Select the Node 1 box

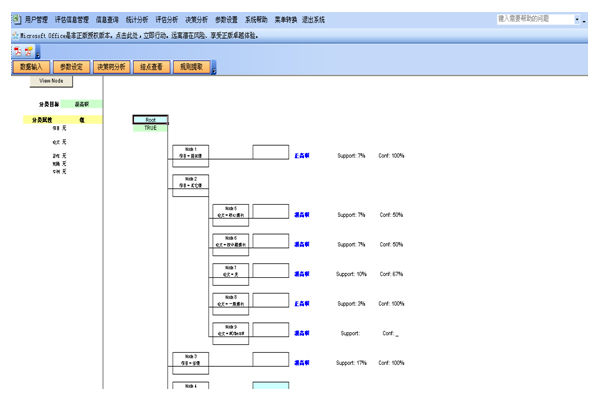[191, 156]
